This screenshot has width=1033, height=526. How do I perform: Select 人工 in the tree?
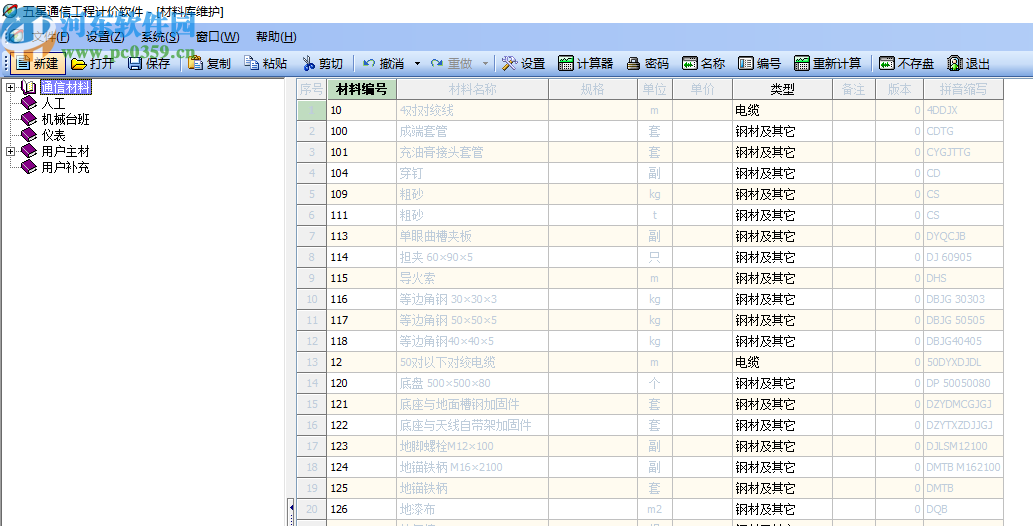pos(53,103)
